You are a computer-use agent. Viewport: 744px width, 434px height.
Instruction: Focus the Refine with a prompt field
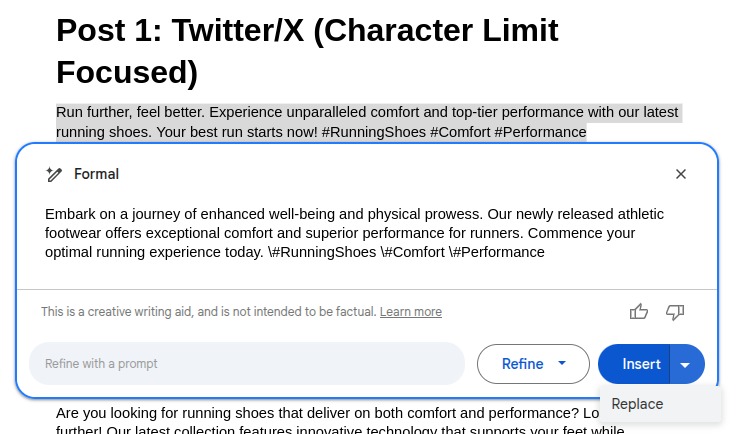246,364
